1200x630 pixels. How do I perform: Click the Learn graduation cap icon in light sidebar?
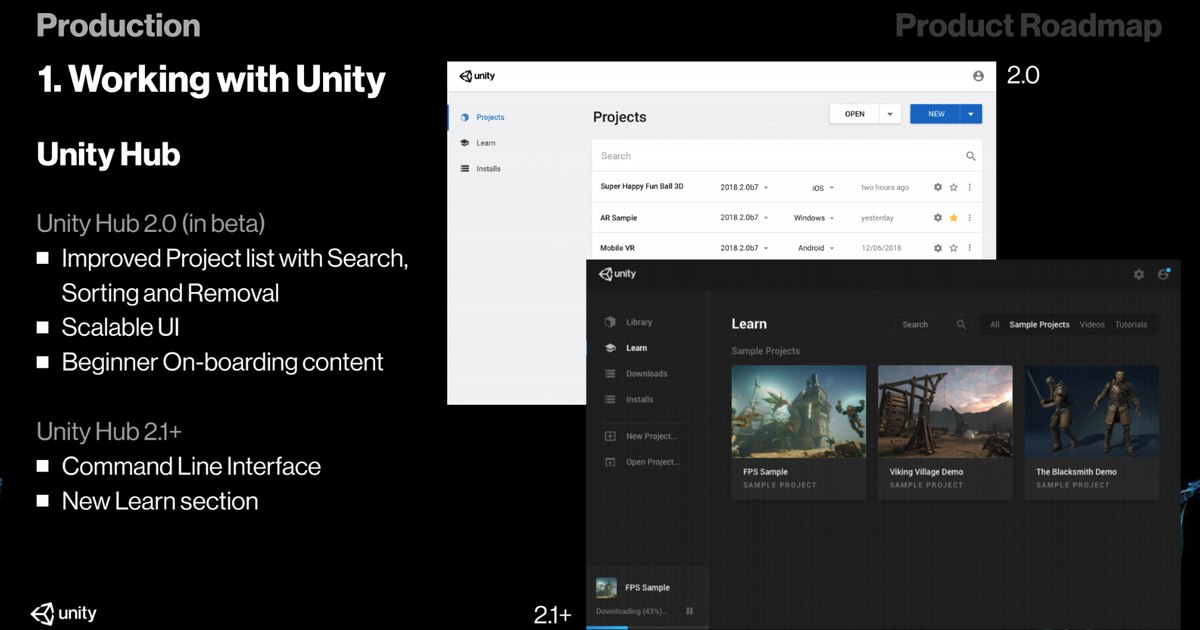pyautogui.click(x=464, y=143)
